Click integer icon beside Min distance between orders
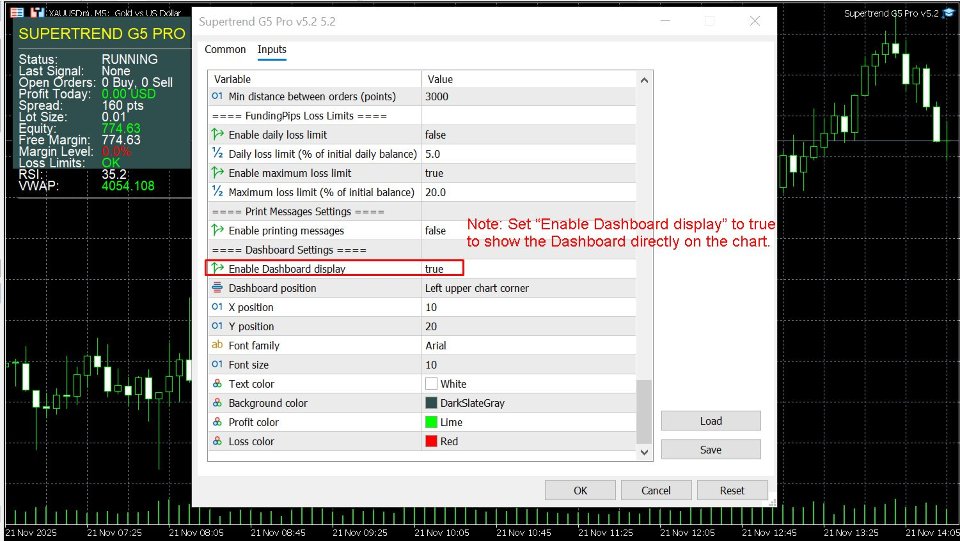Screen dimensions: 960x541 click(217, 96)
